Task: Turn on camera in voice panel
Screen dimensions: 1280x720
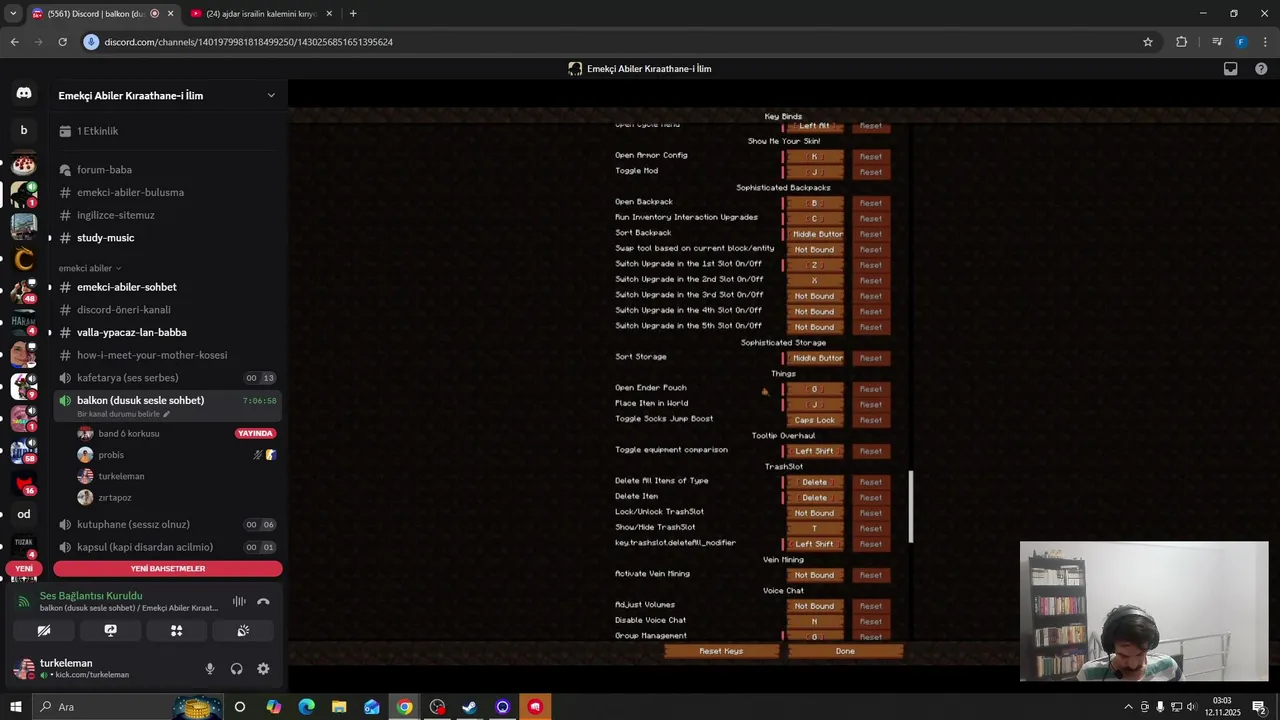Action: coord(44,631)
